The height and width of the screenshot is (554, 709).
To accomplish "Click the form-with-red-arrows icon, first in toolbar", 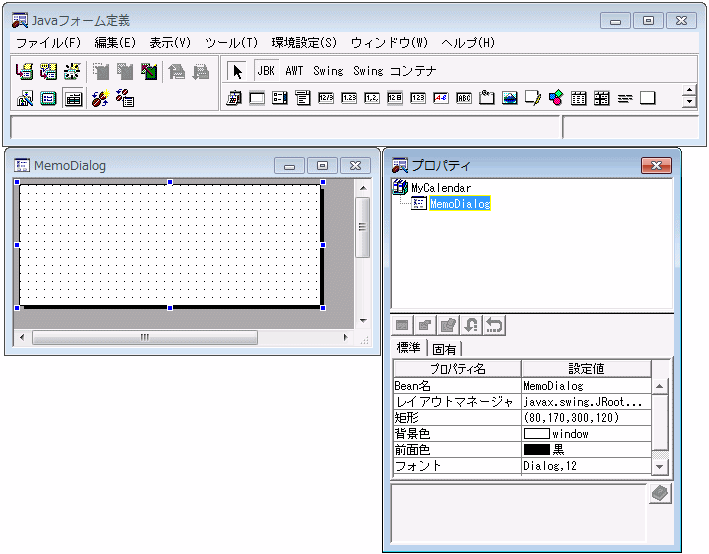I will [24, 72].
